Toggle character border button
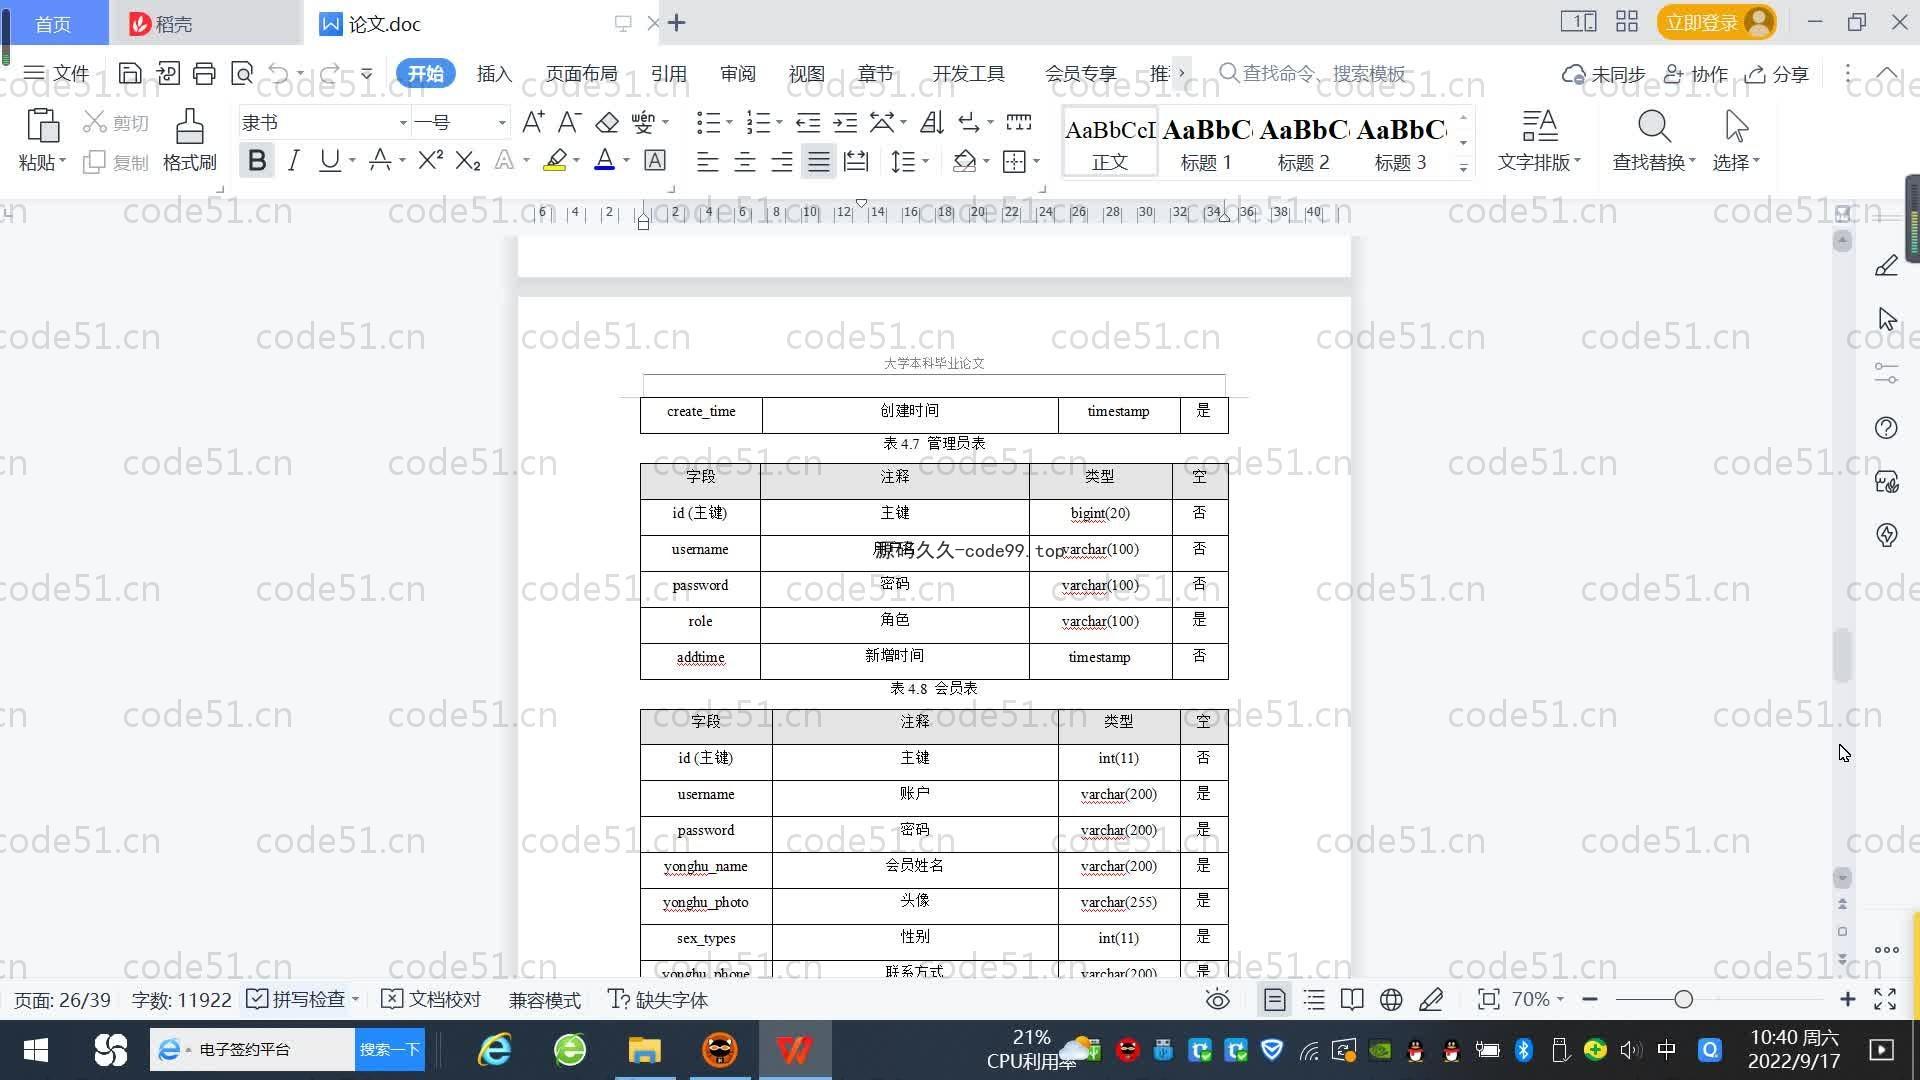Viewport: 1920px width, 1080px height. pos(655,160)
